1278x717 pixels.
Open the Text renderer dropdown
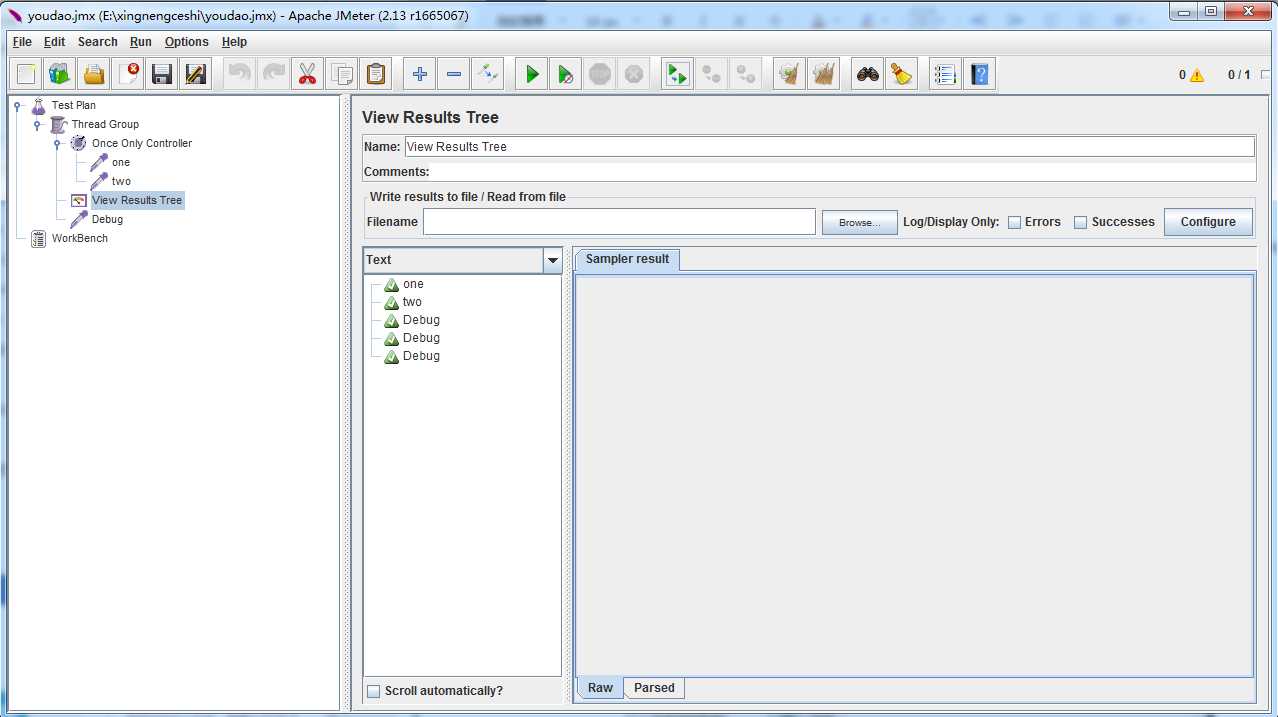point(552,260)
